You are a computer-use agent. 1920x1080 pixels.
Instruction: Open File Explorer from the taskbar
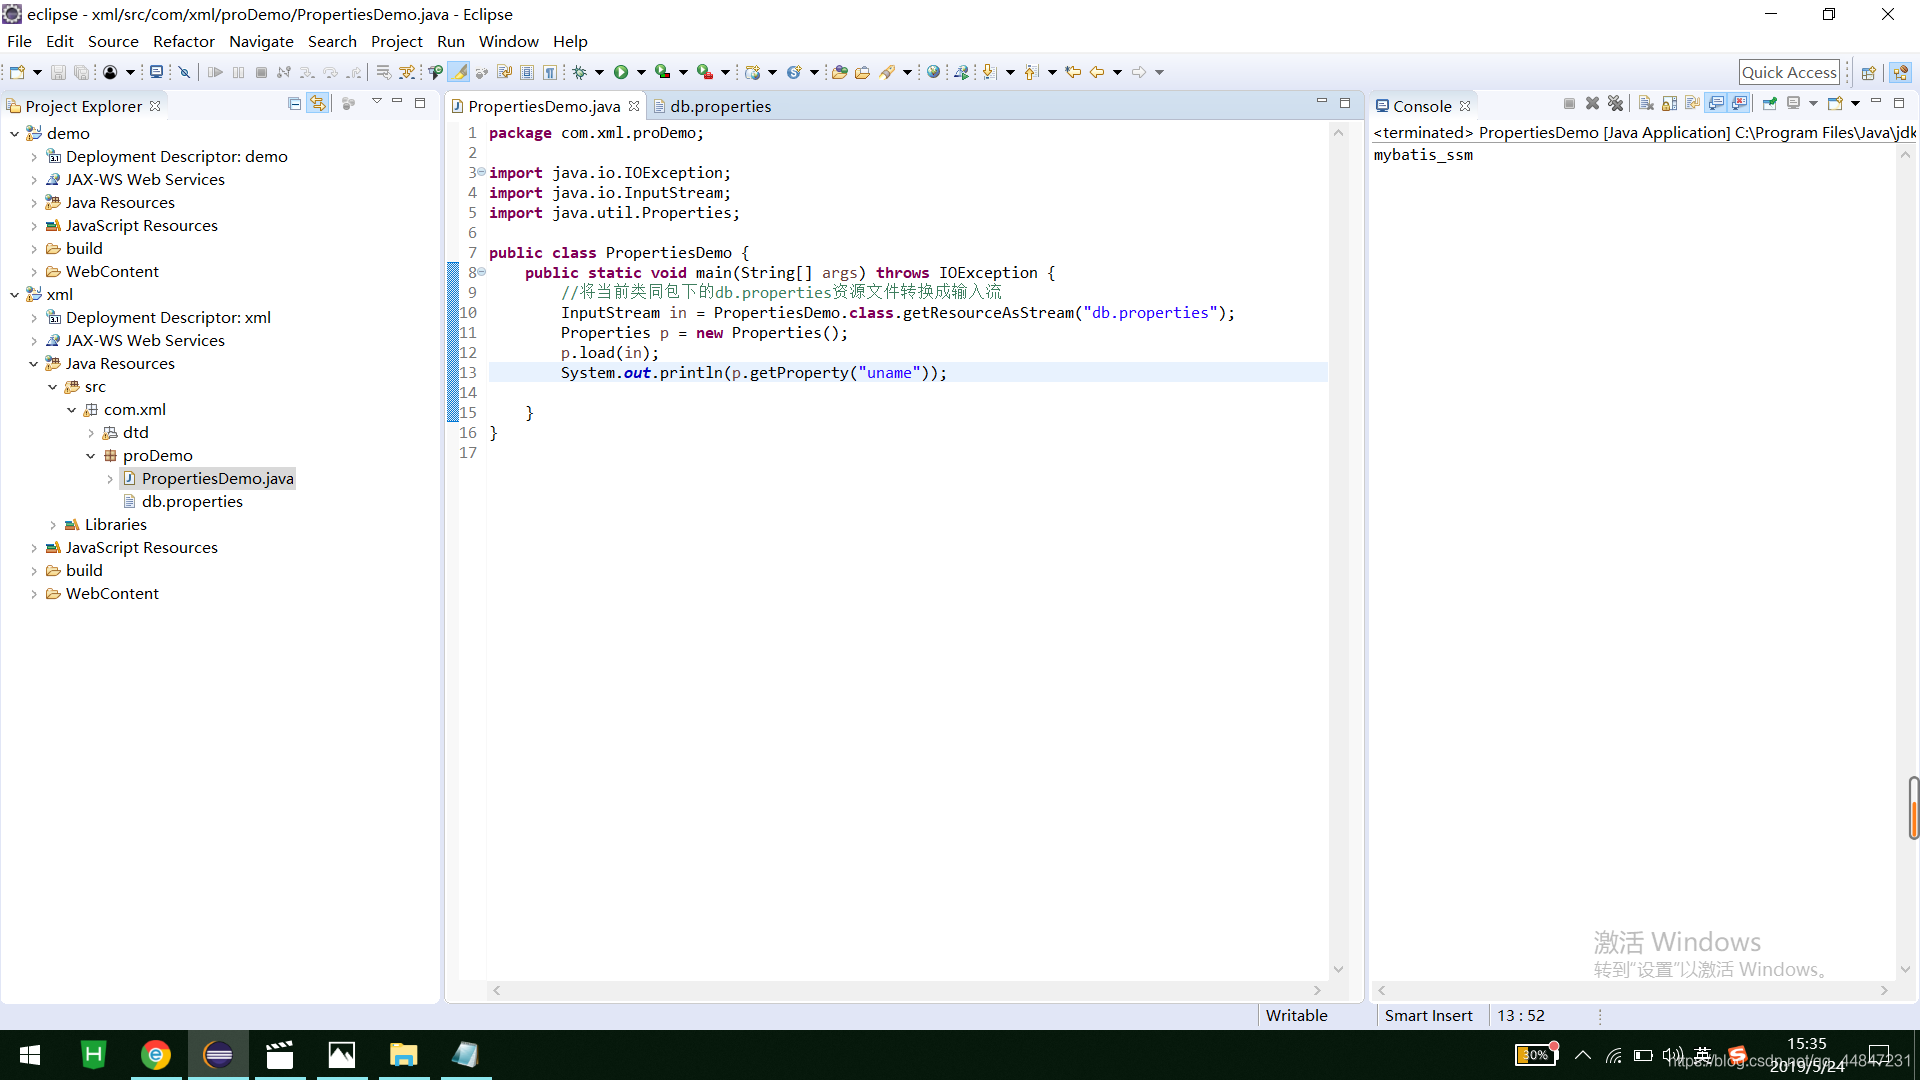[x=403, y=1055]
